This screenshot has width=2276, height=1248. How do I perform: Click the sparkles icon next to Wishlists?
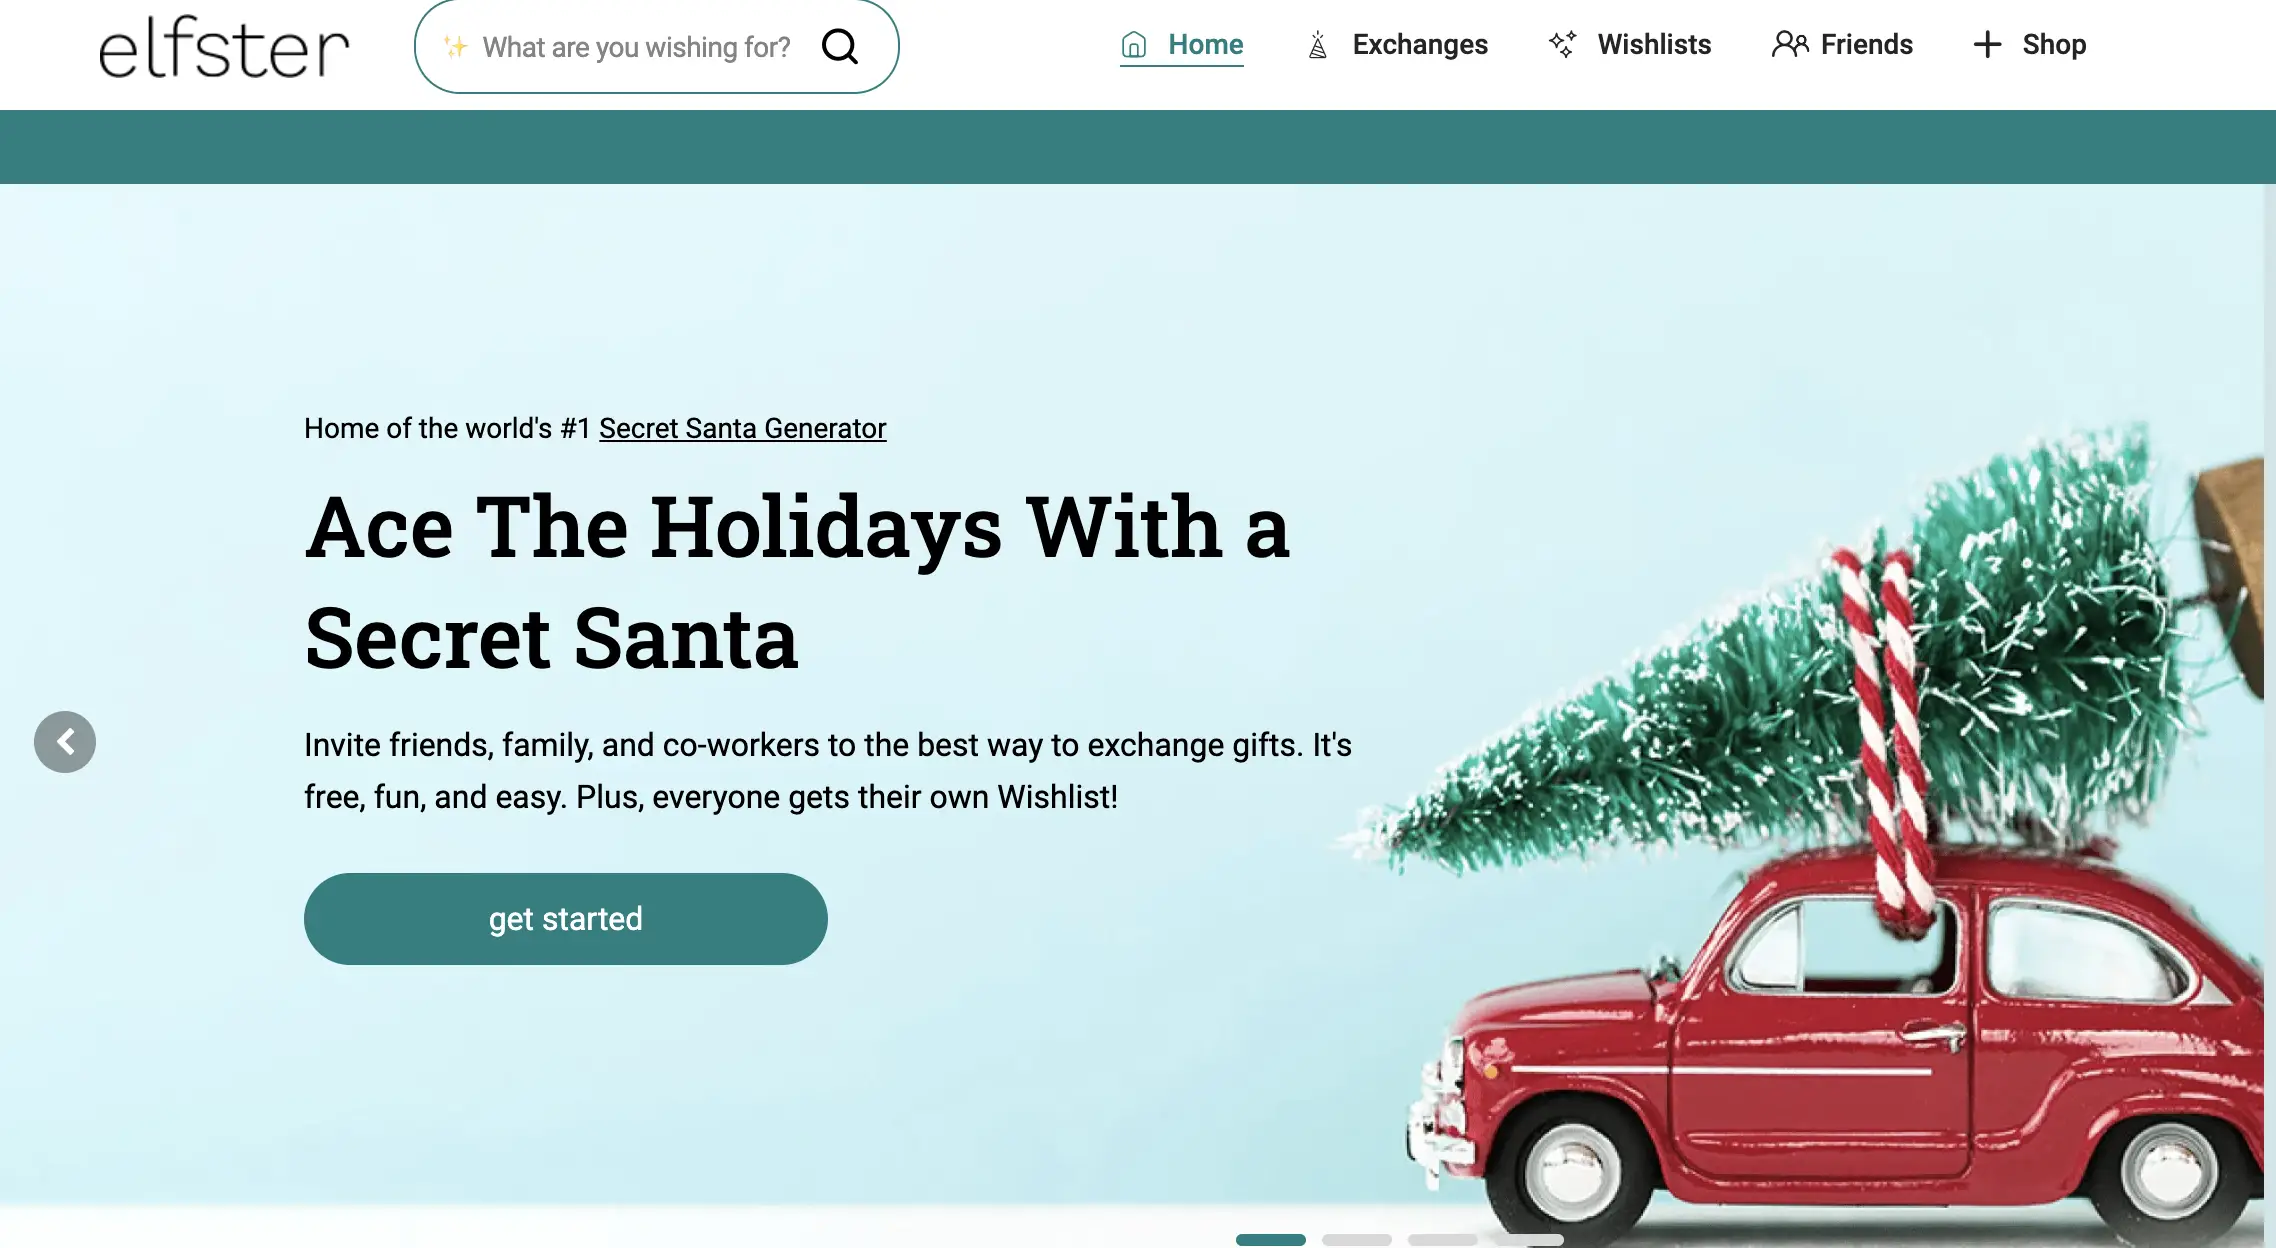1562,44
